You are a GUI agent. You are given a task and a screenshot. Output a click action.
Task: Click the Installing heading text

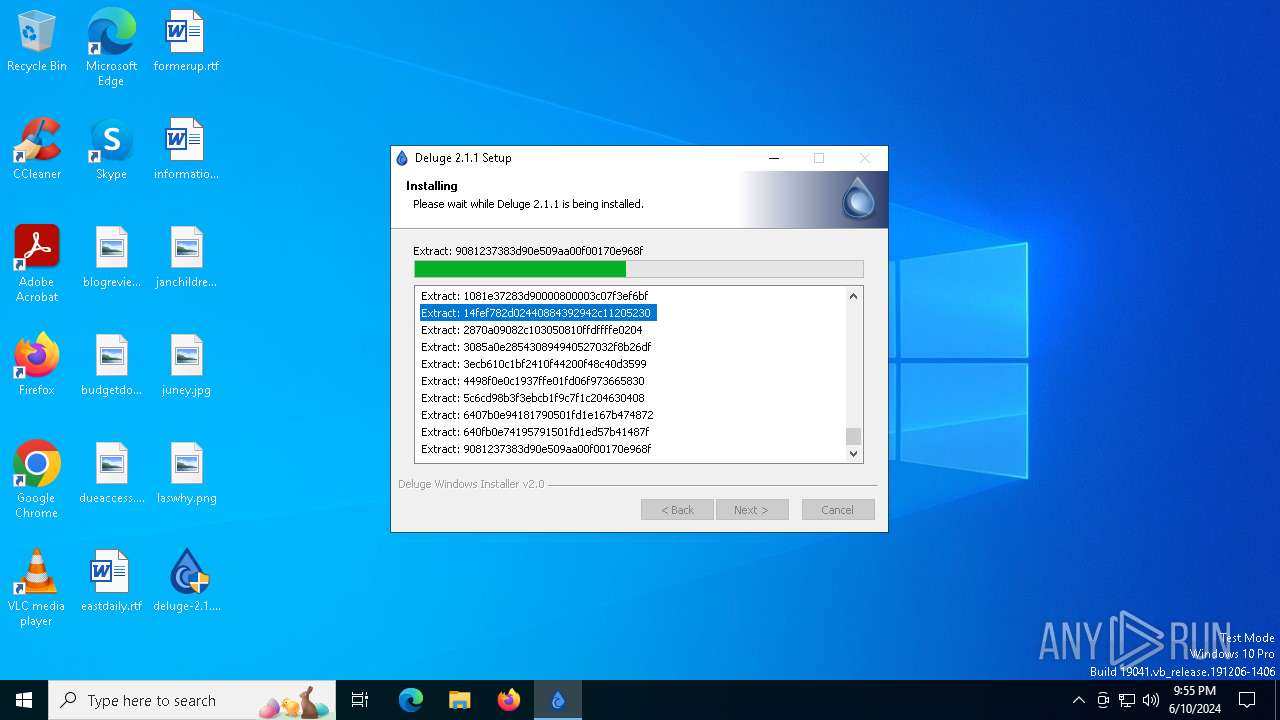[431, 186]
